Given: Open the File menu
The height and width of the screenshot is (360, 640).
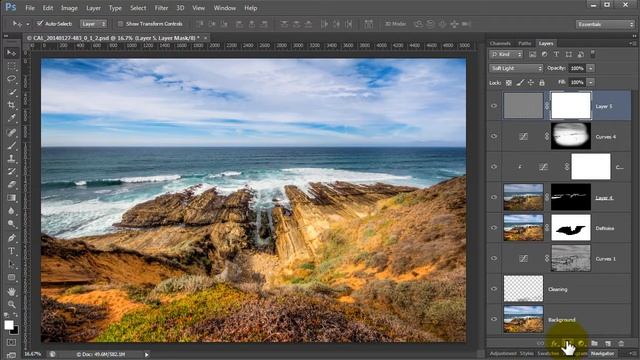Looking at the screenshot, I should point(30,8).
